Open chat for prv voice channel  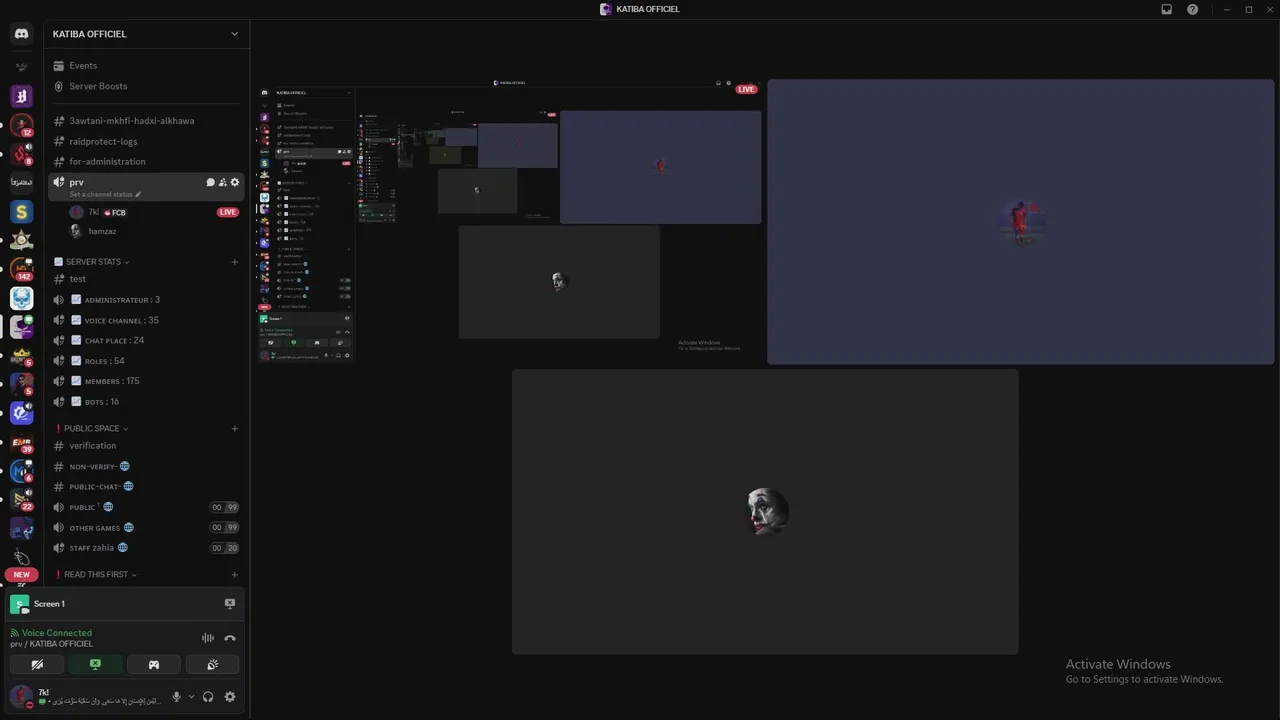click(x=210, y=182)
